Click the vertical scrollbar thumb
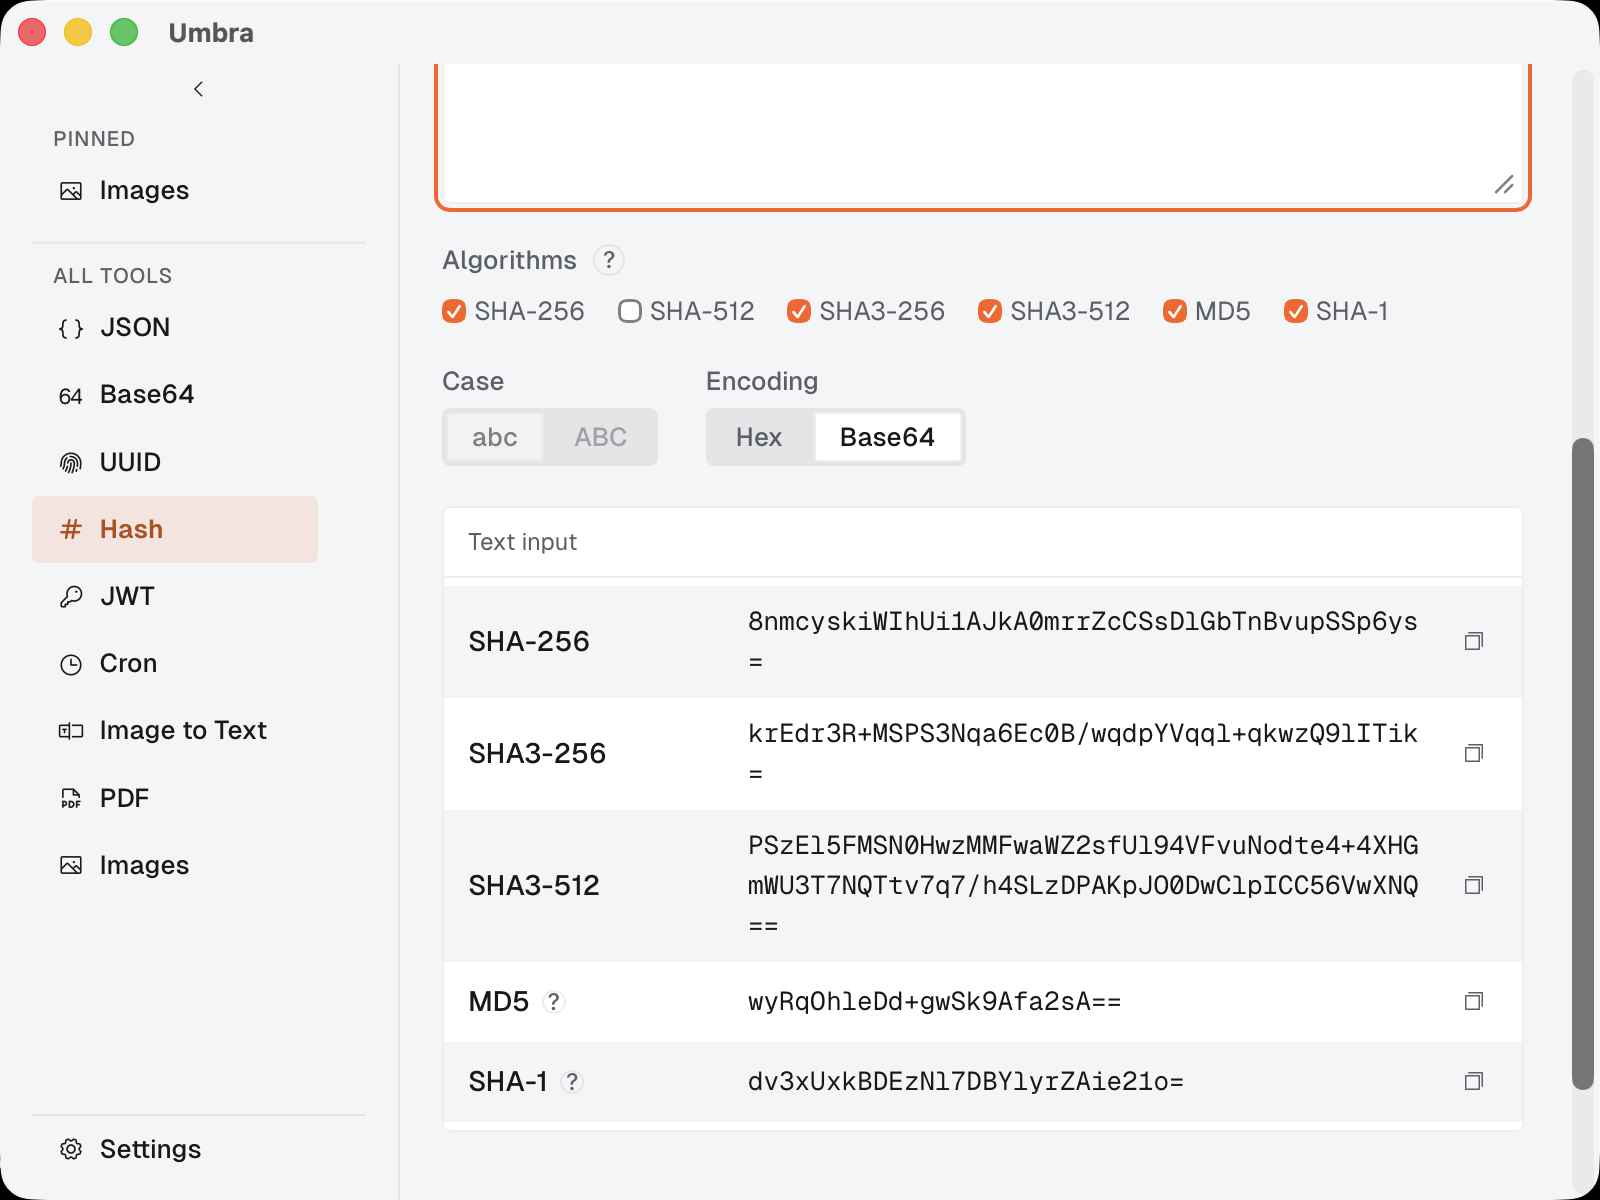The width and height of the screenshot is (1600, 1200). (1582, 764)
